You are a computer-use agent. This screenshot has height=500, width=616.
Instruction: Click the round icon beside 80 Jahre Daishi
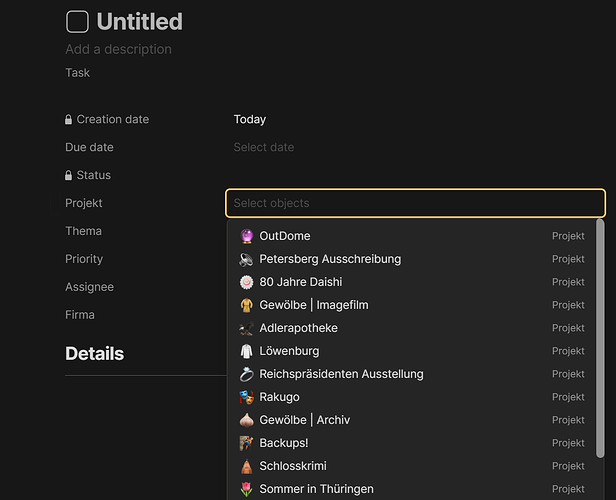[246, 282]
